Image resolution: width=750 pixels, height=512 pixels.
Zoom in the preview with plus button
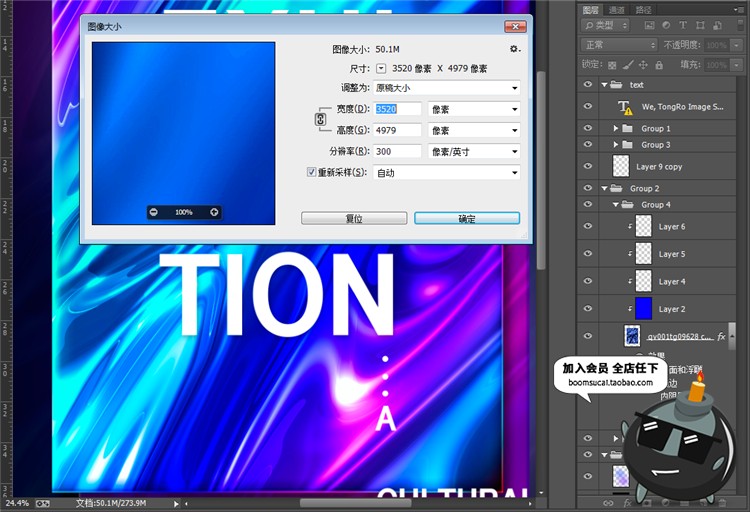214,212
